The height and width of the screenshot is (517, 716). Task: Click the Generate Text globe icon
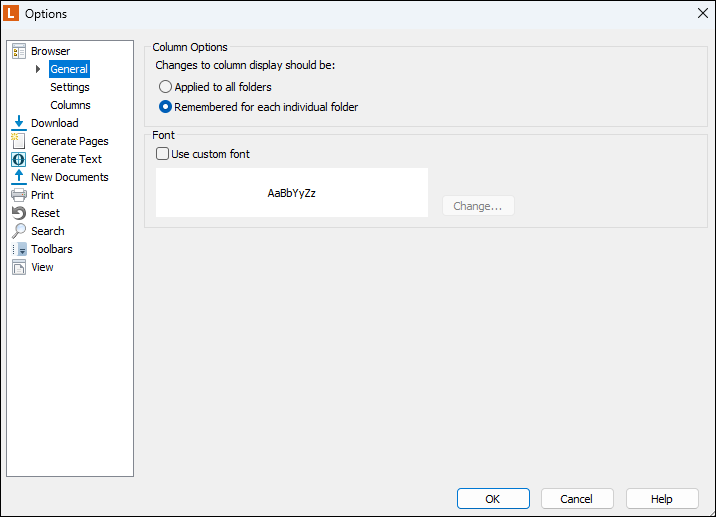pyautogui.click(x=19, y=159)
